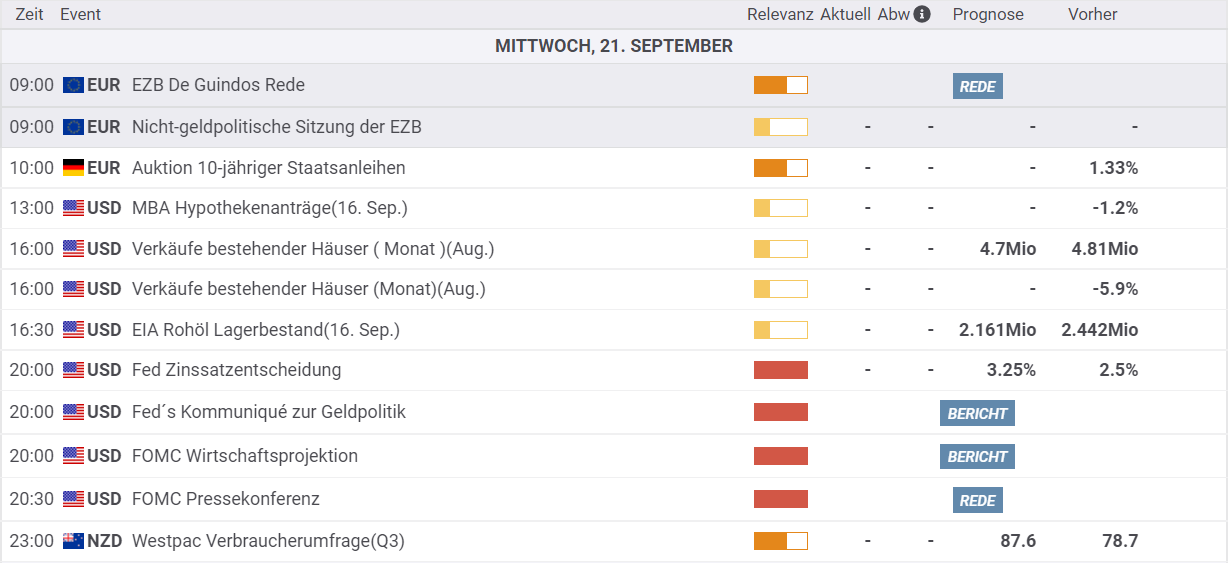Click REDE badge for EZB De Guindos

pos(977,86)
